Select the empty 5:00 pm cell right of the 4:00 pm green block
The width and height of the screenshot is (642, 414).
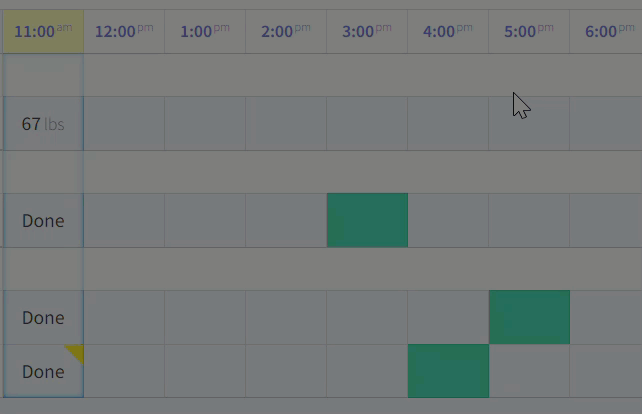click(529, 371)
